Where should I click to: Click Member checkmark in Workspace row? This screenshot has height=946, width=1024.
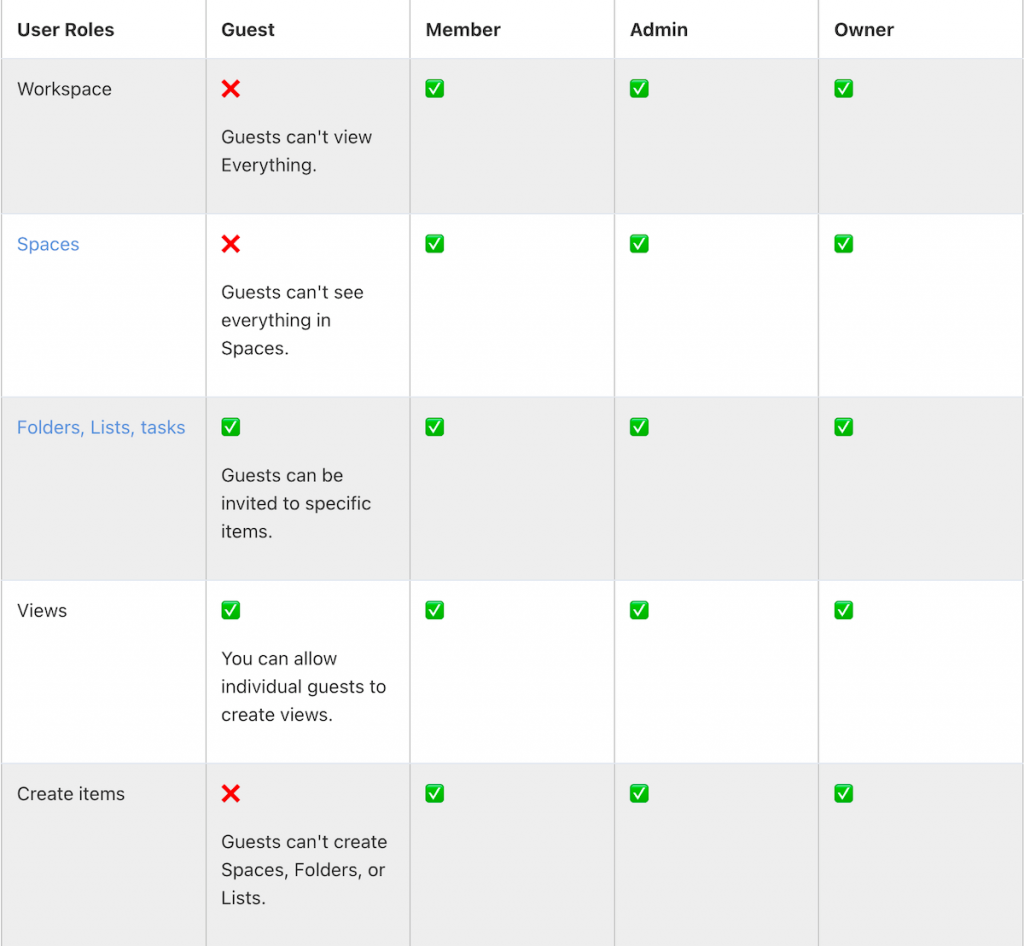tap(435, 89)
